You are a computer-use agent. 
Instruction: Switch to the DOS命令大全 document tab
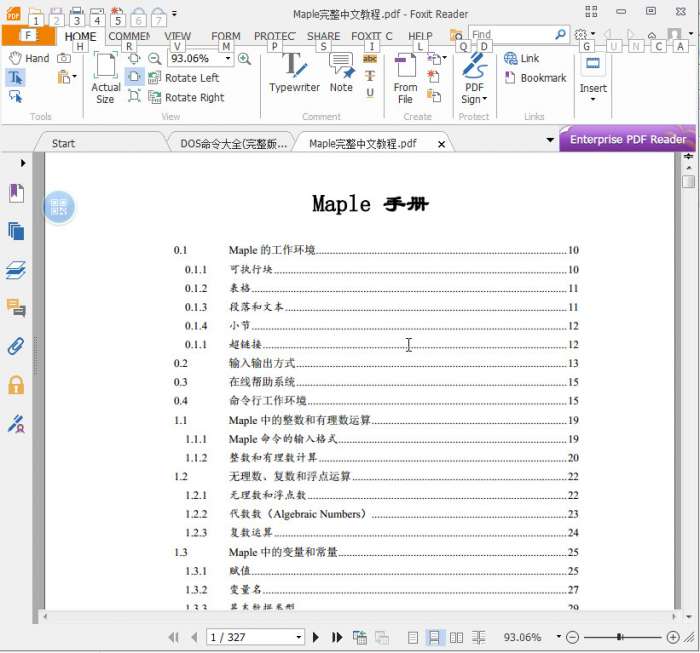coord(233,144)
